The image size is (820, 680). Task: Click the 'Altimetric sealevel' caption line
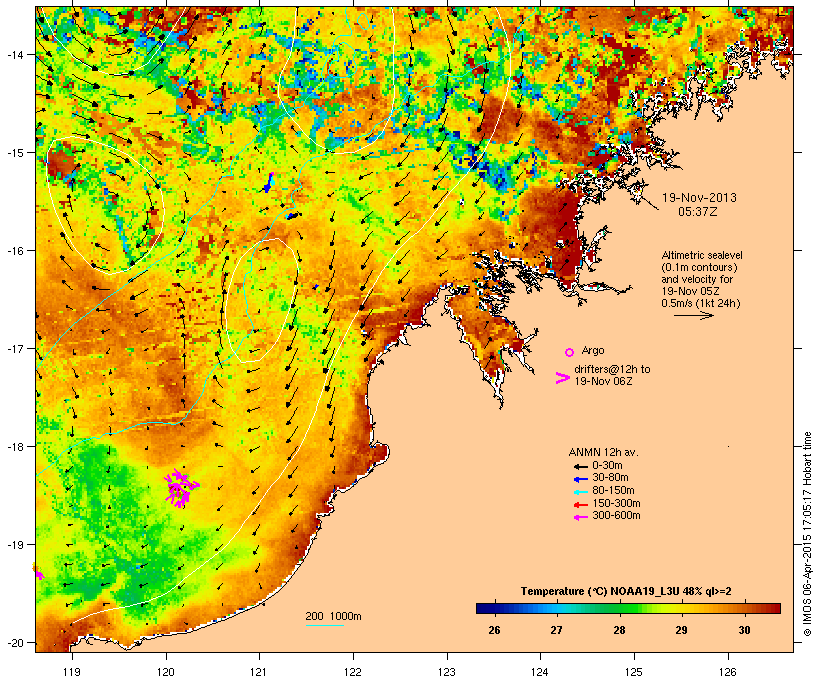click(702, 255)
